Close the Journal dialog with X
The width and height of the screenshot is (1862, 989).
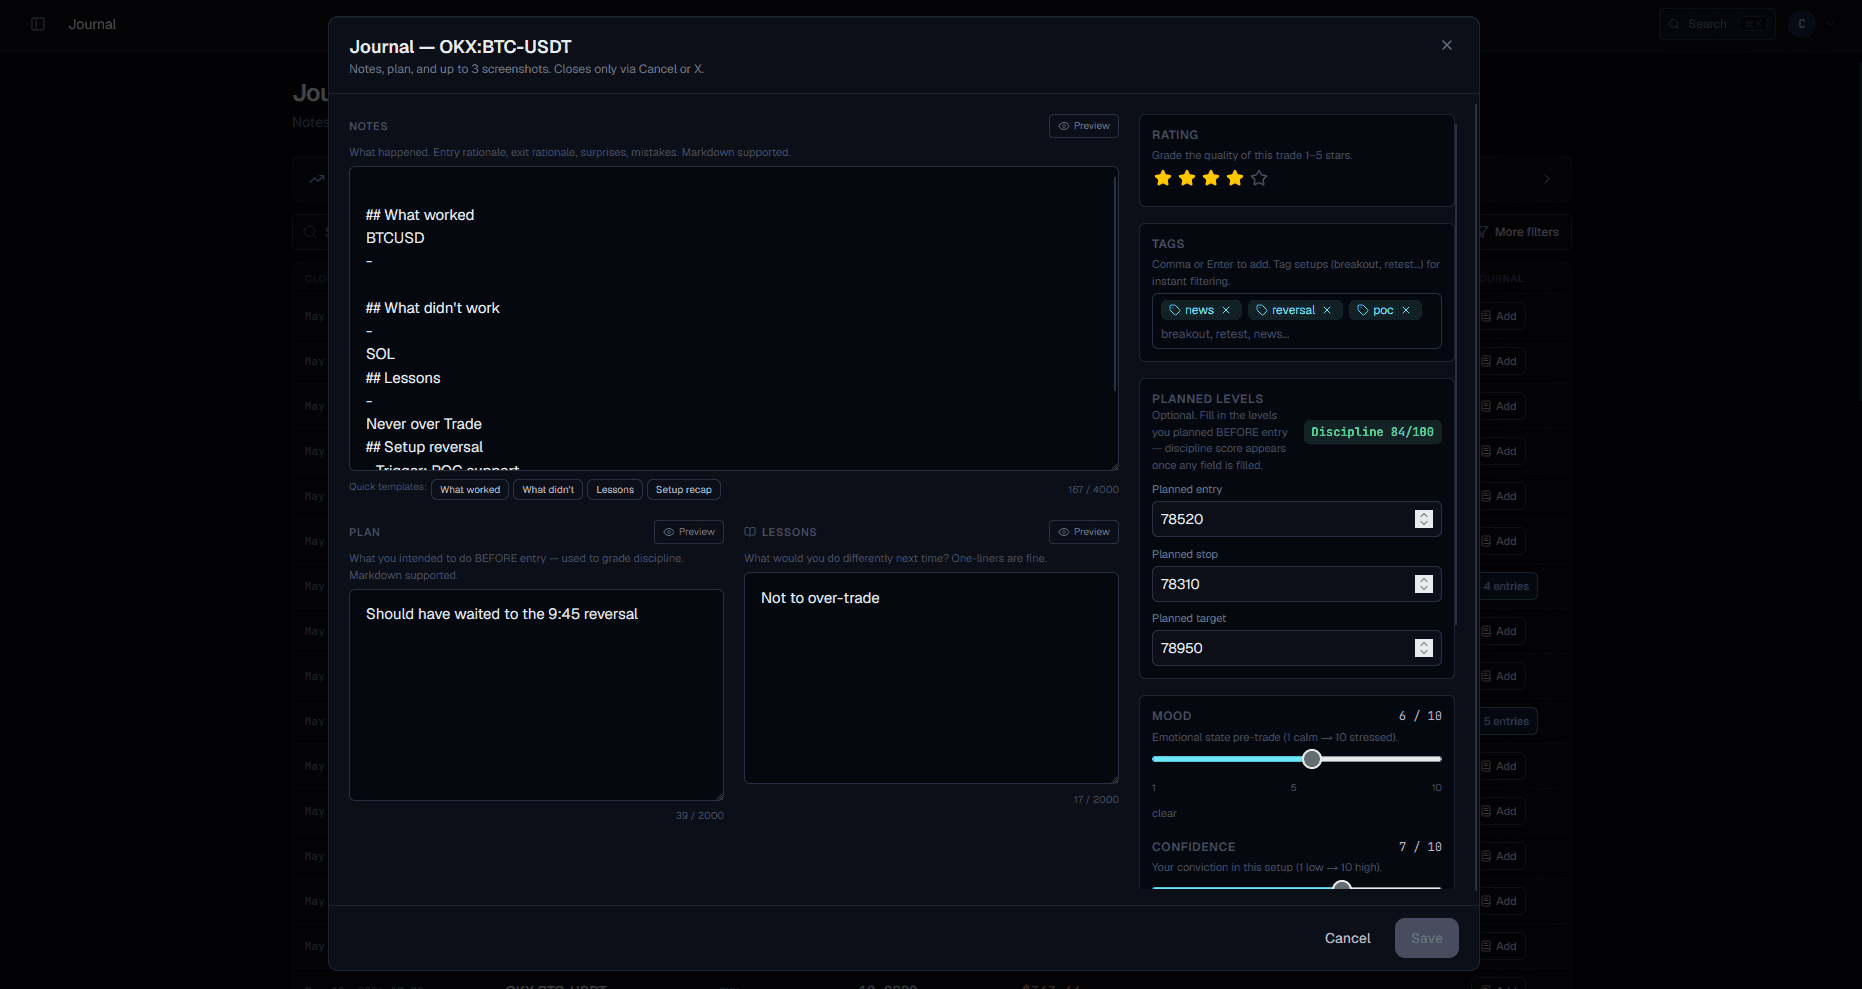(x=1446, y=45)
